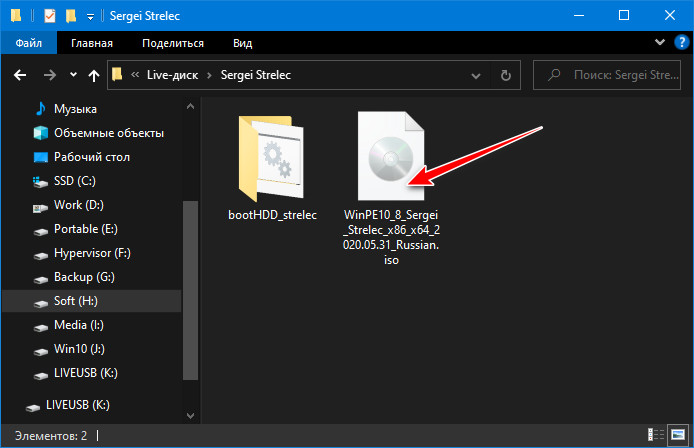
Task: Click the search magnifier icon
Action: click(x=554, y=75)
